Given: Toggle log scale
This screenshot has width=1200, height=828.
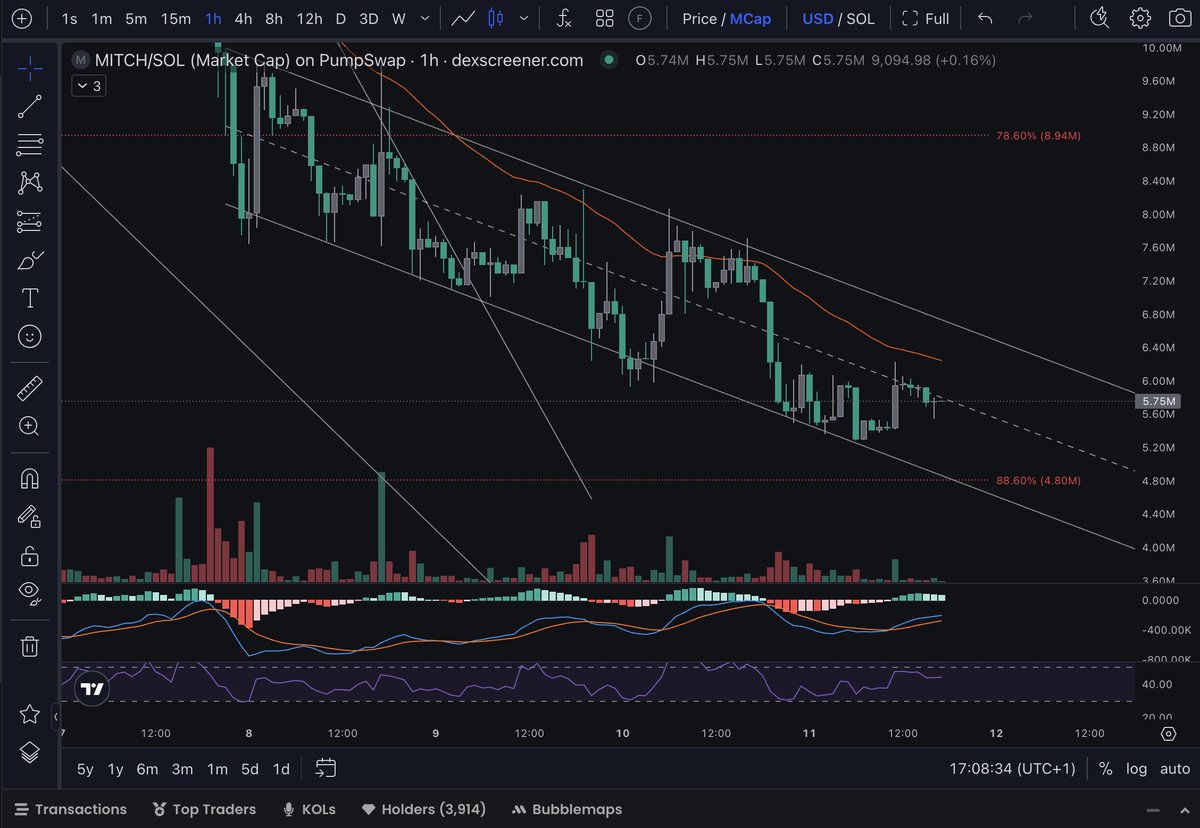Looking at the screenshot, I should click(x=1137, y=769).
